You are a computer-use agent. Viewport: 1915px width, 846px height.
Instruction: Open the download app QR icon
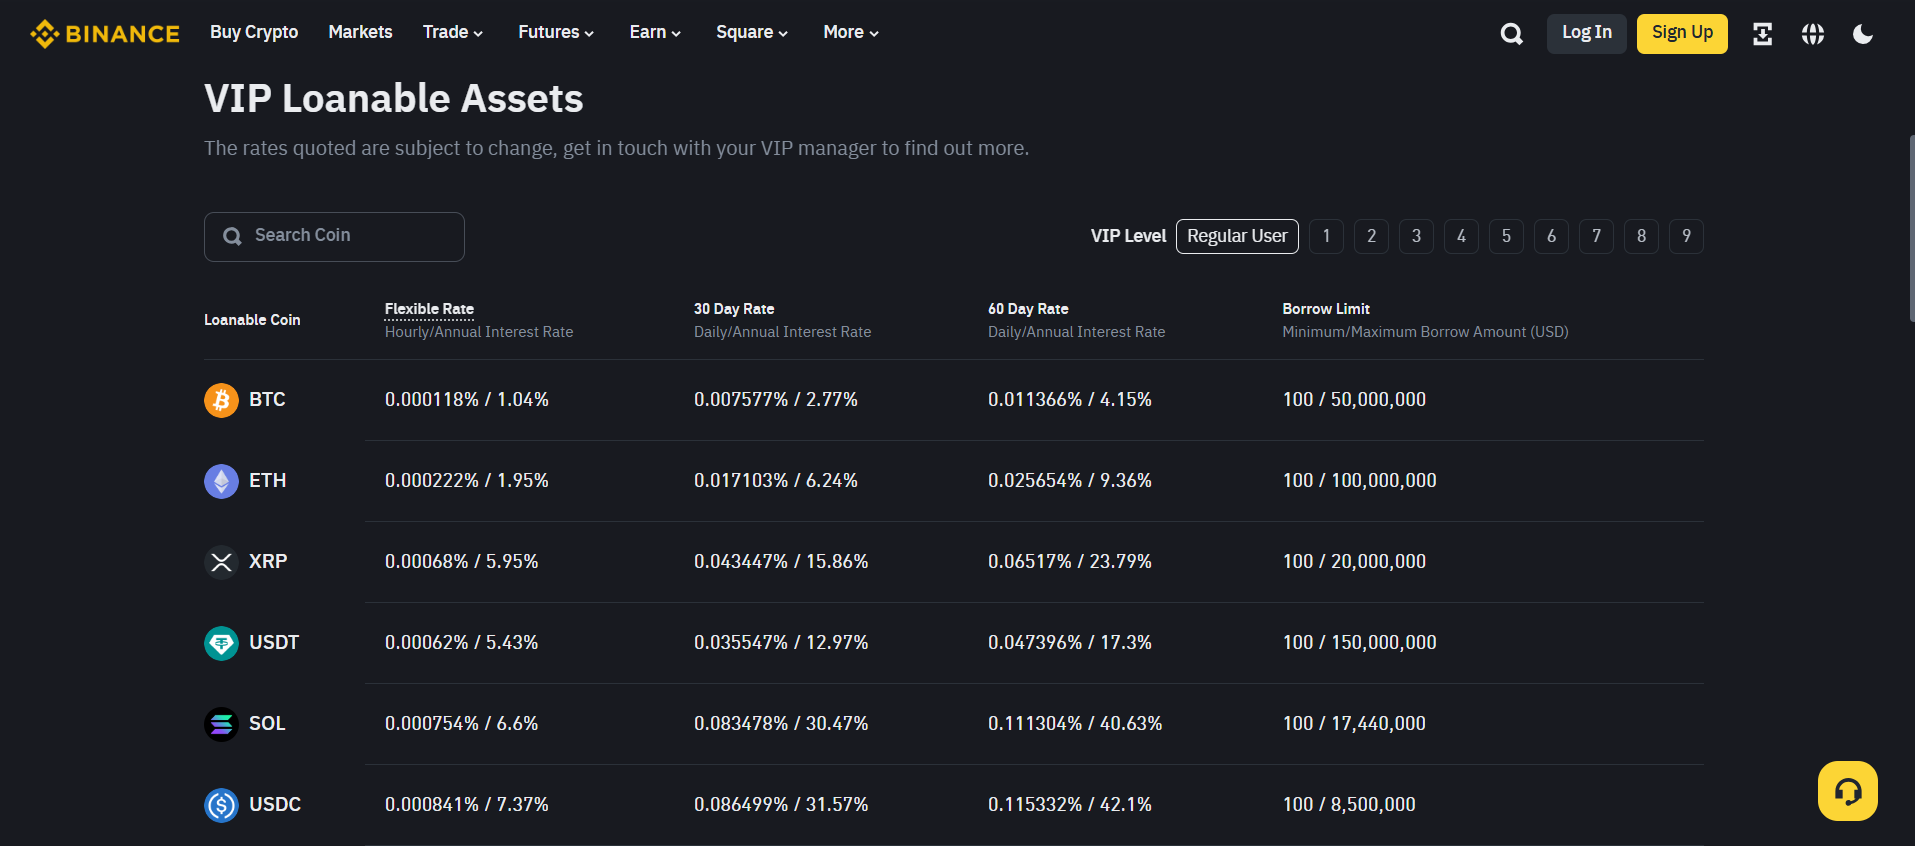click(1763, 34)
